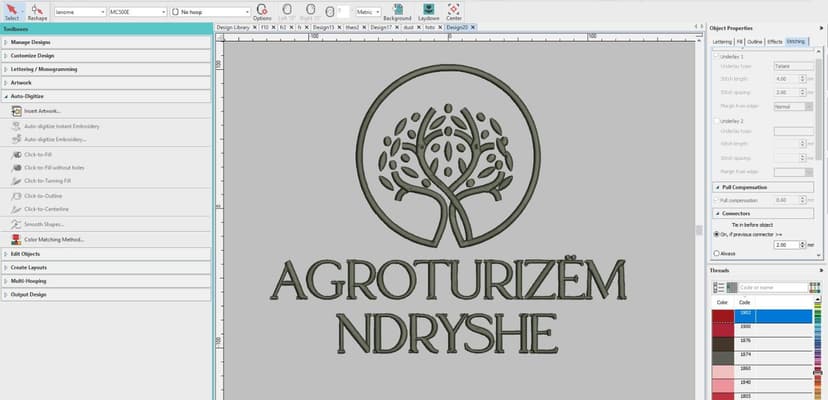Switch to the Lettering properties tab
The height and width of the screenshot is (400, 828).
coord(722,42)
